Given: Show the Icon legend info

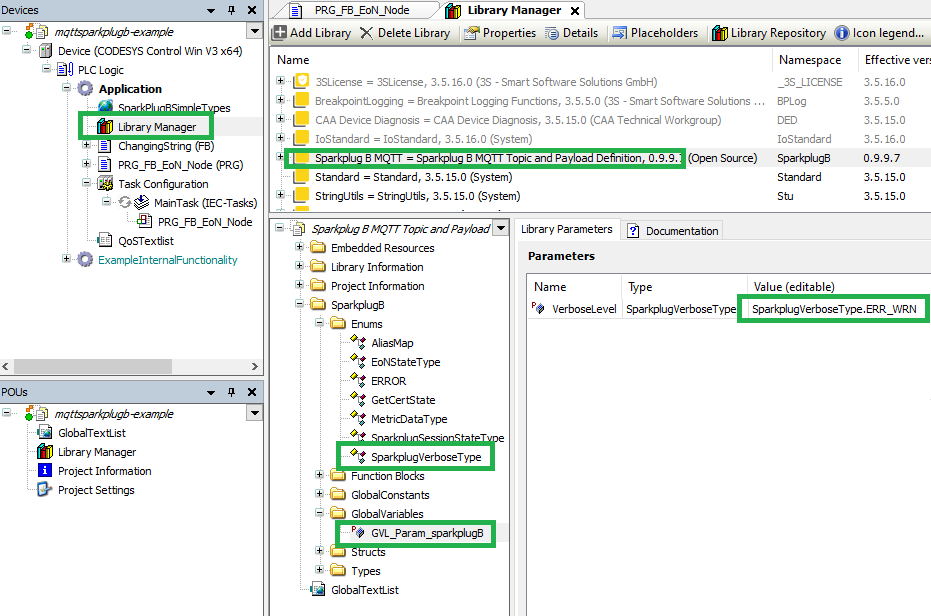Looking at the screenshot, I should point(842,33).
